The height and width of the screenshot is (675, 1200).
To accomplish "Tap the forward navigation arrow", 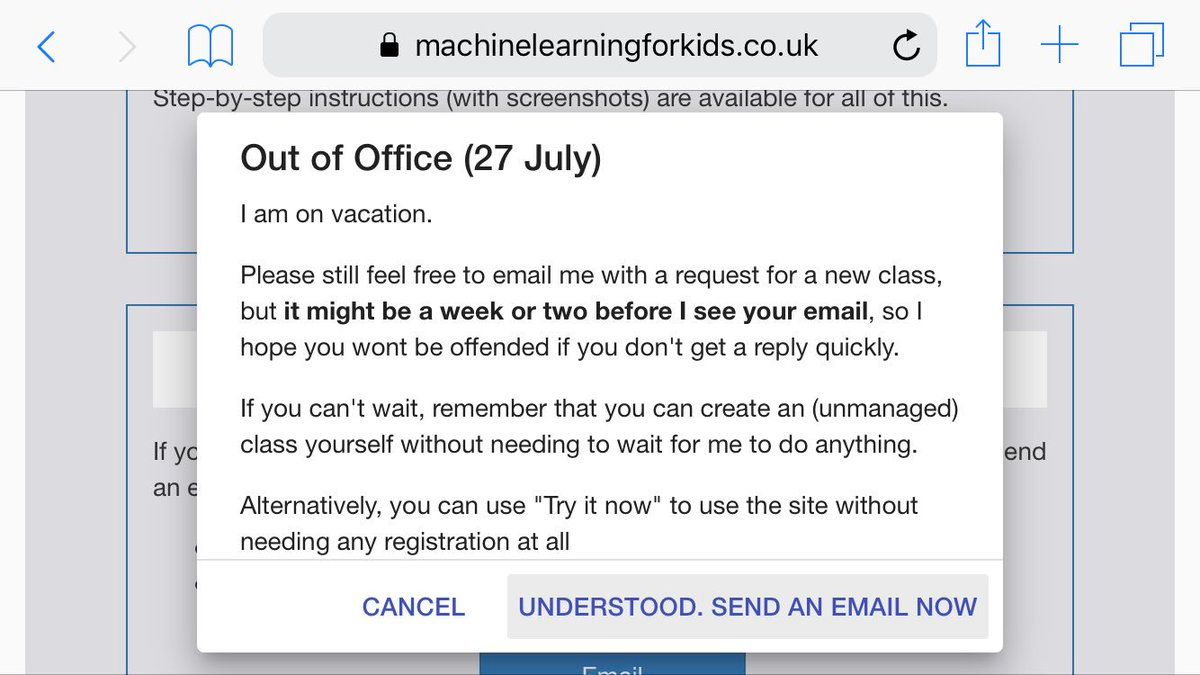I will pos(126,46).
